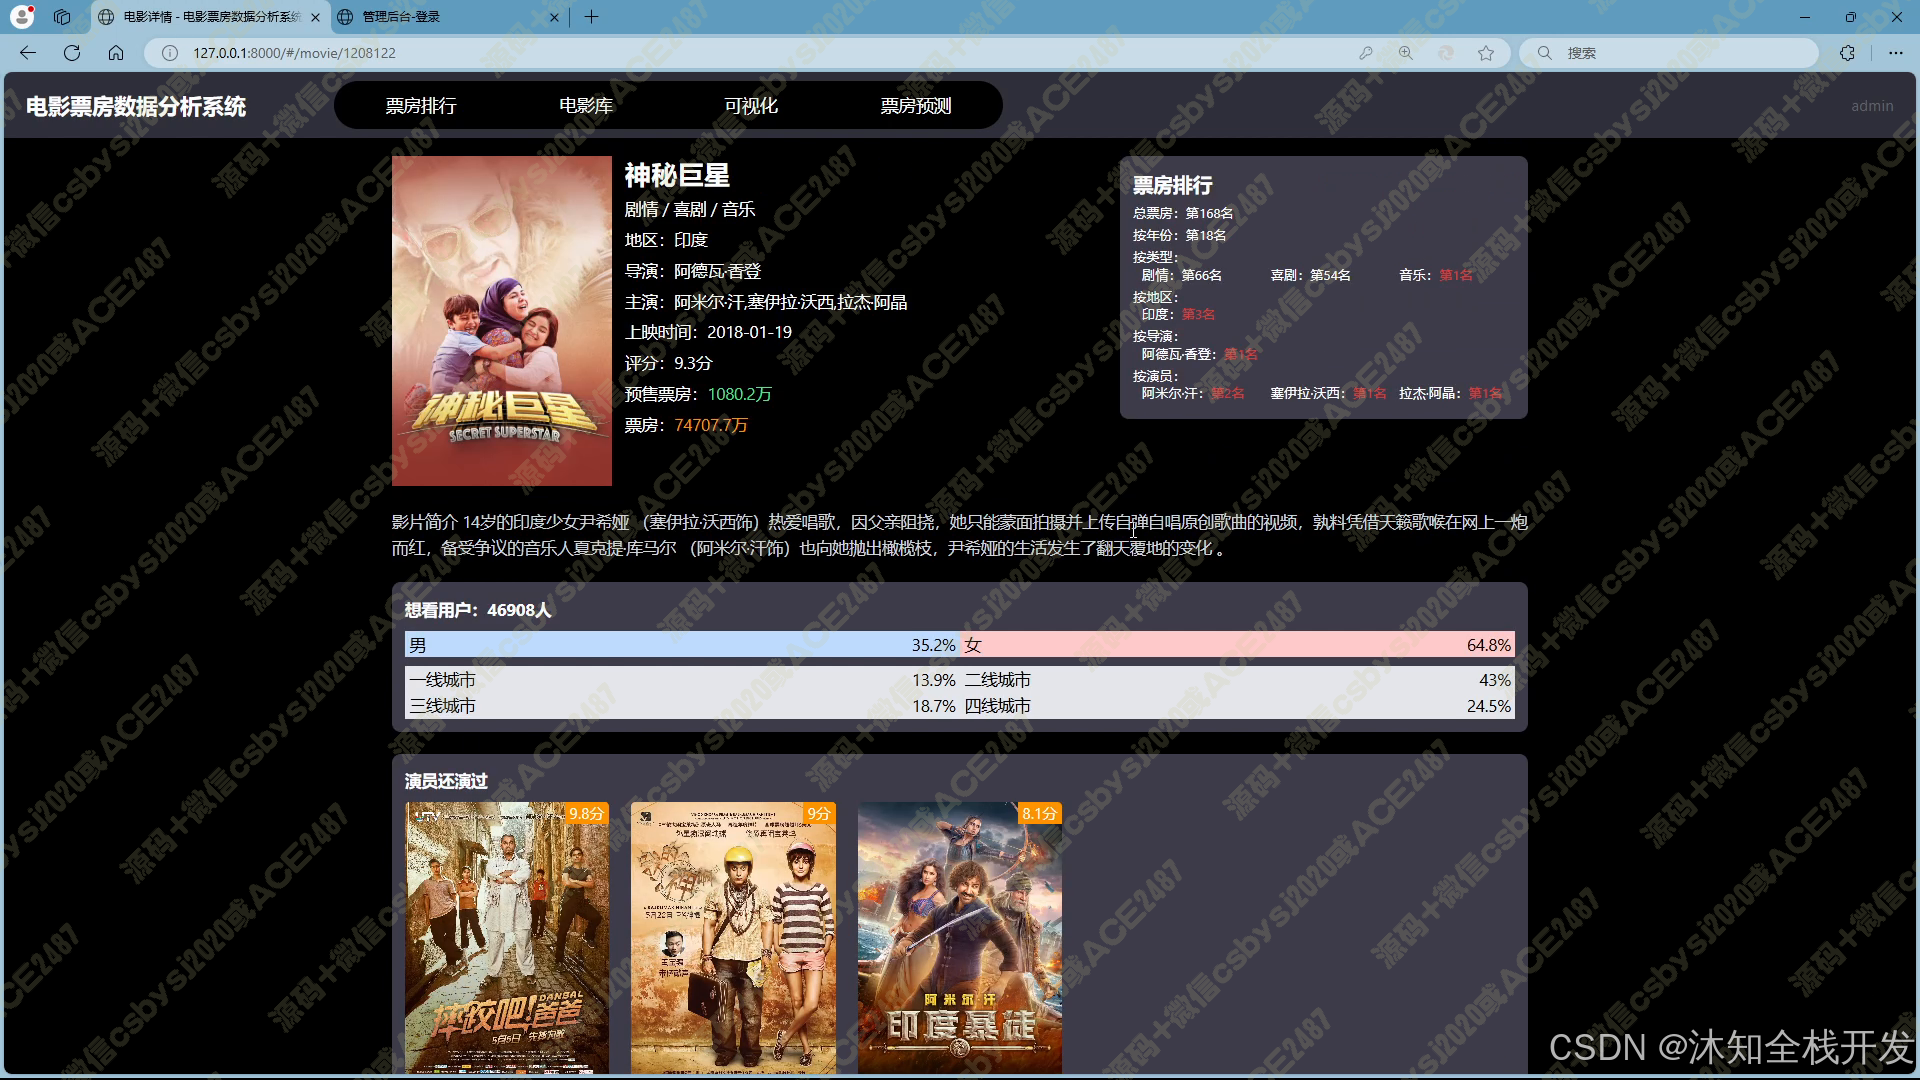Open the 票房排行 menu item
This screenshot has height=1080, width=1920.
click(421, 106)
